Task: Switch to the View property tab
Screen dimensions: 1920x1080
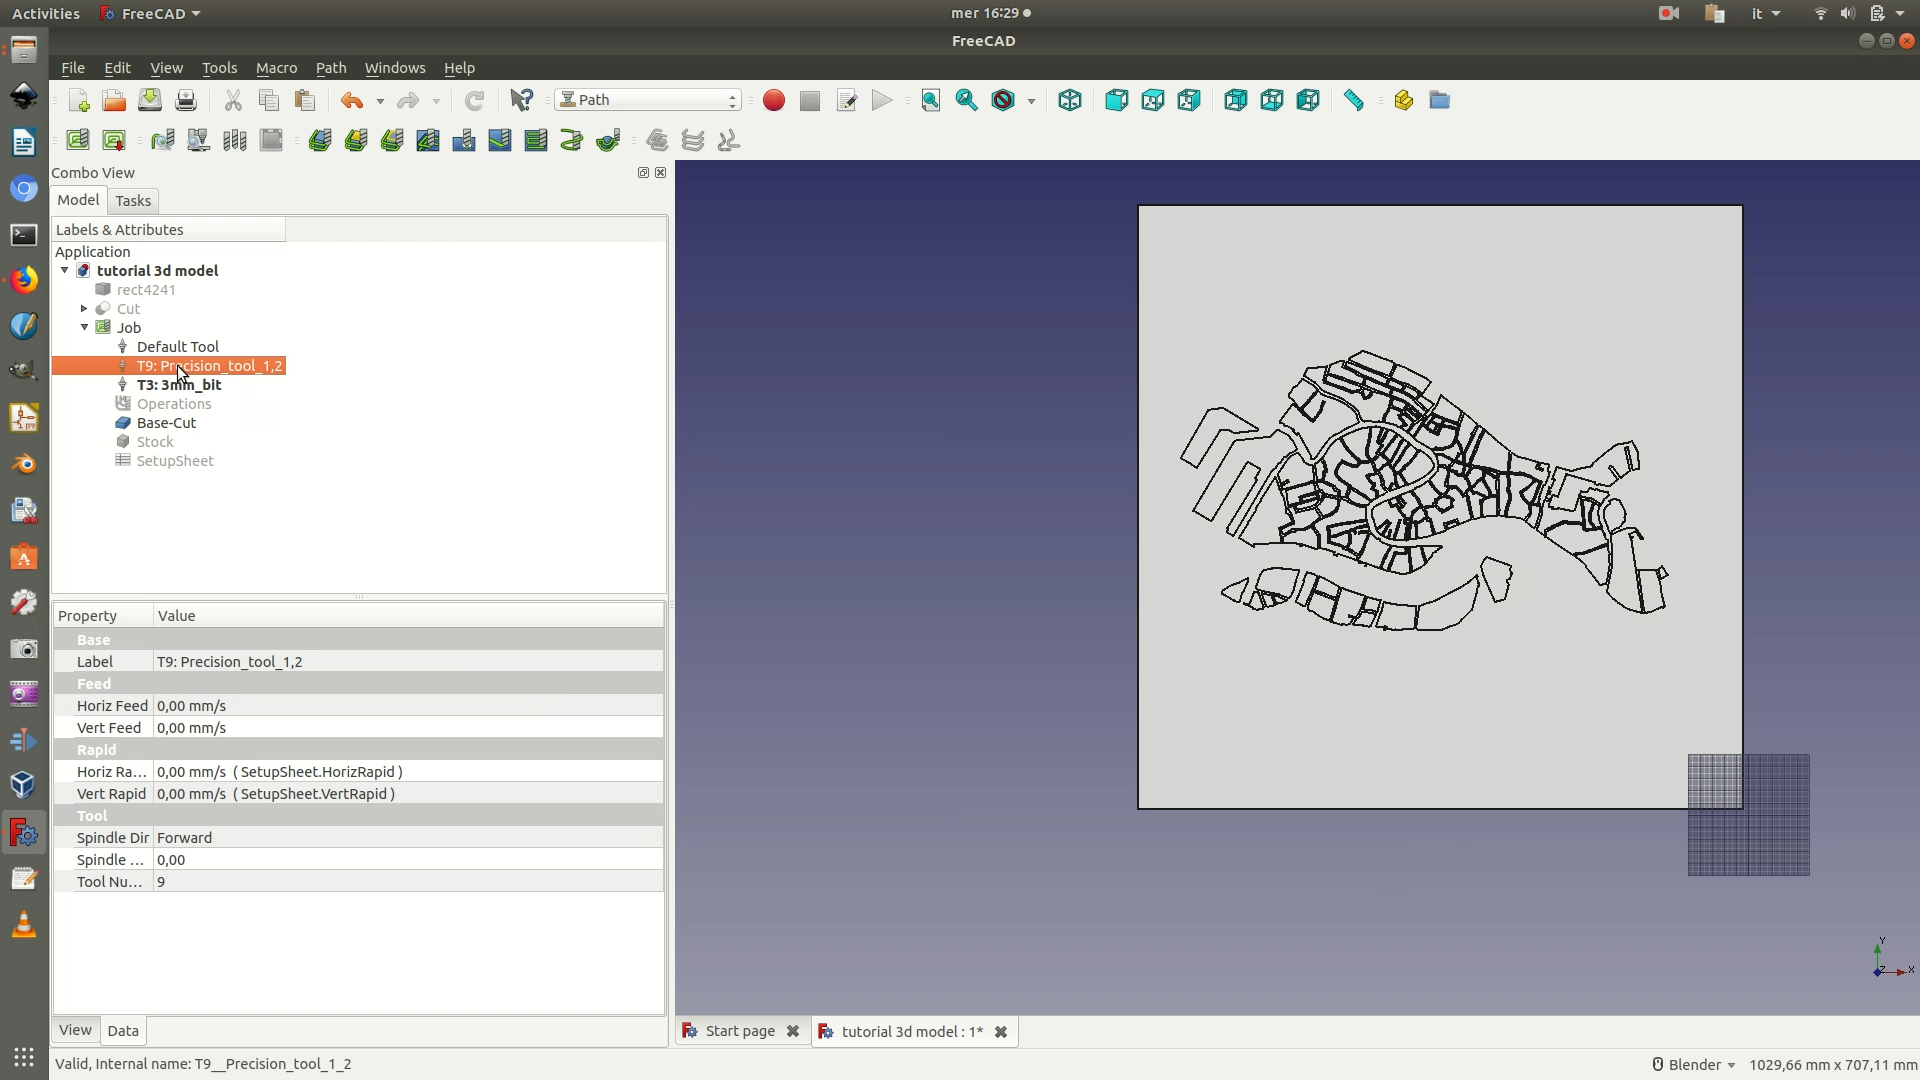Action: click(75, 1030)
